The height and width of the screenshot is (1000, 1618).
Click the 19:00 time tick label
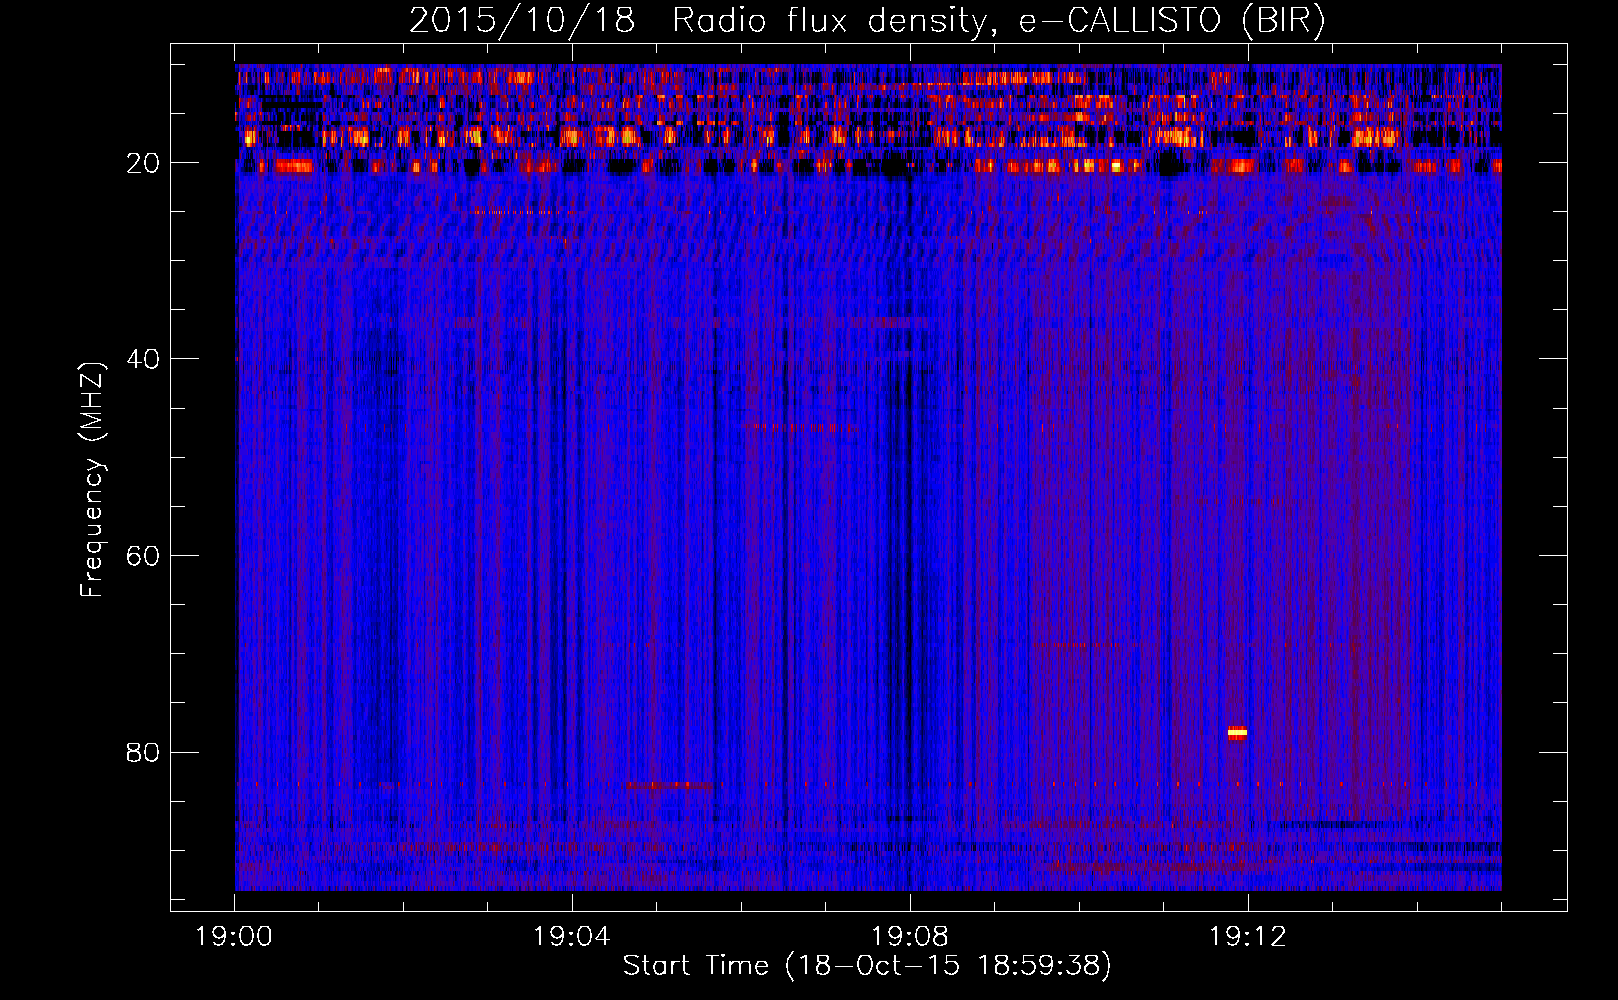234,937
